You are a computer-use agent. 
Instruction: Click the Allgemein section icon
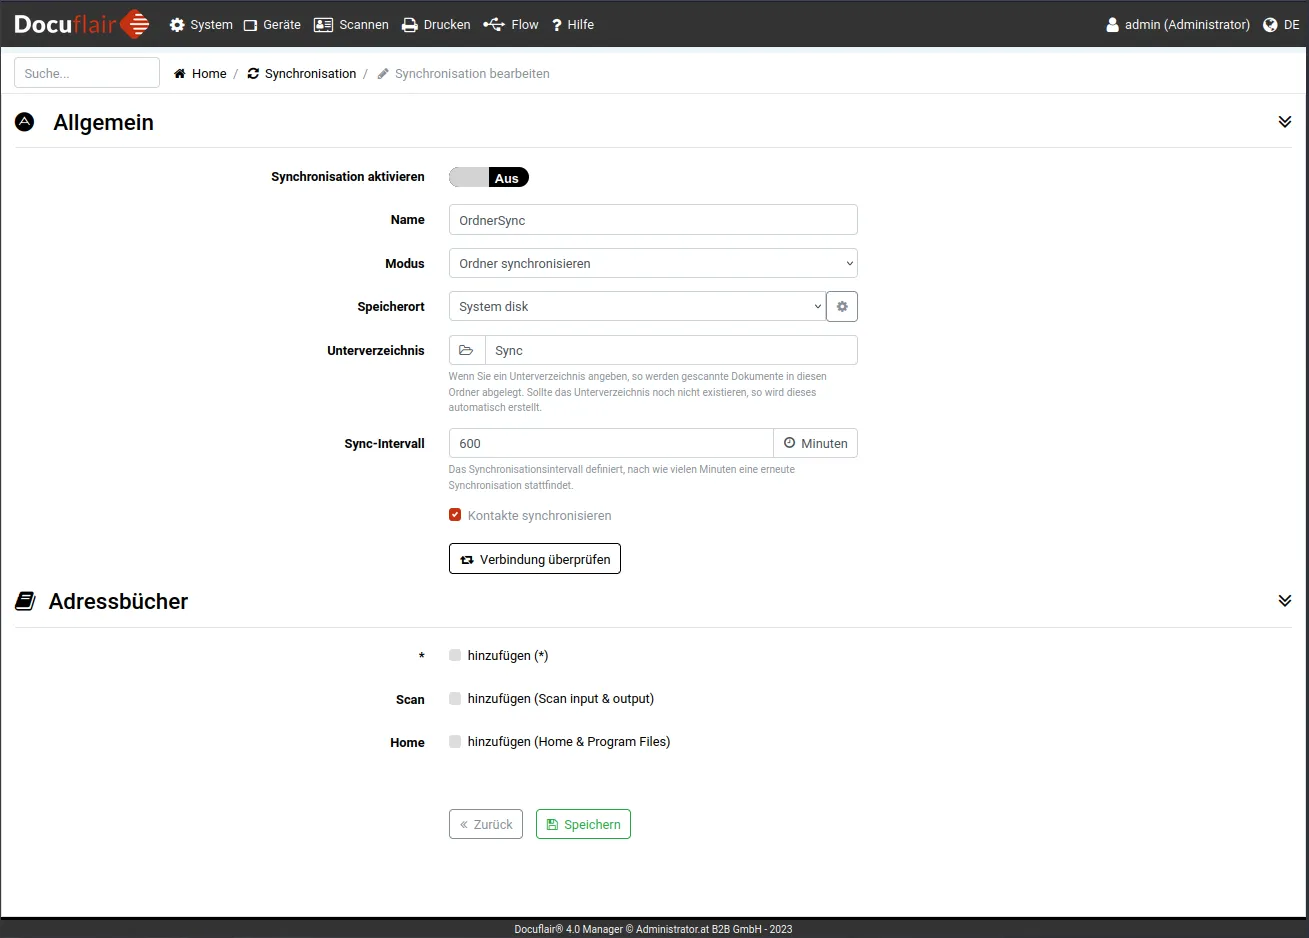coord(25,122)
